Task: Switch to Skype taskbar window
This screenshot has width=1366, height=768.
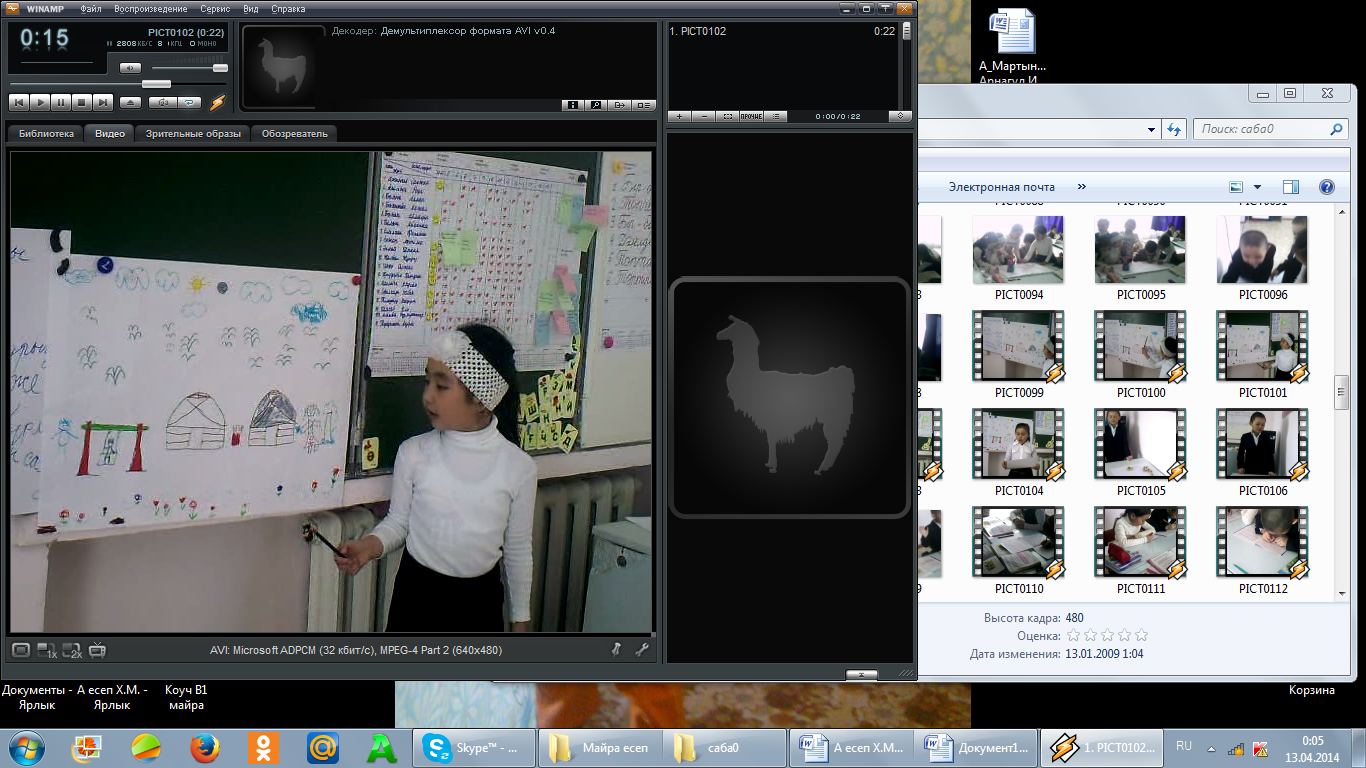Action: pos(474,747)
